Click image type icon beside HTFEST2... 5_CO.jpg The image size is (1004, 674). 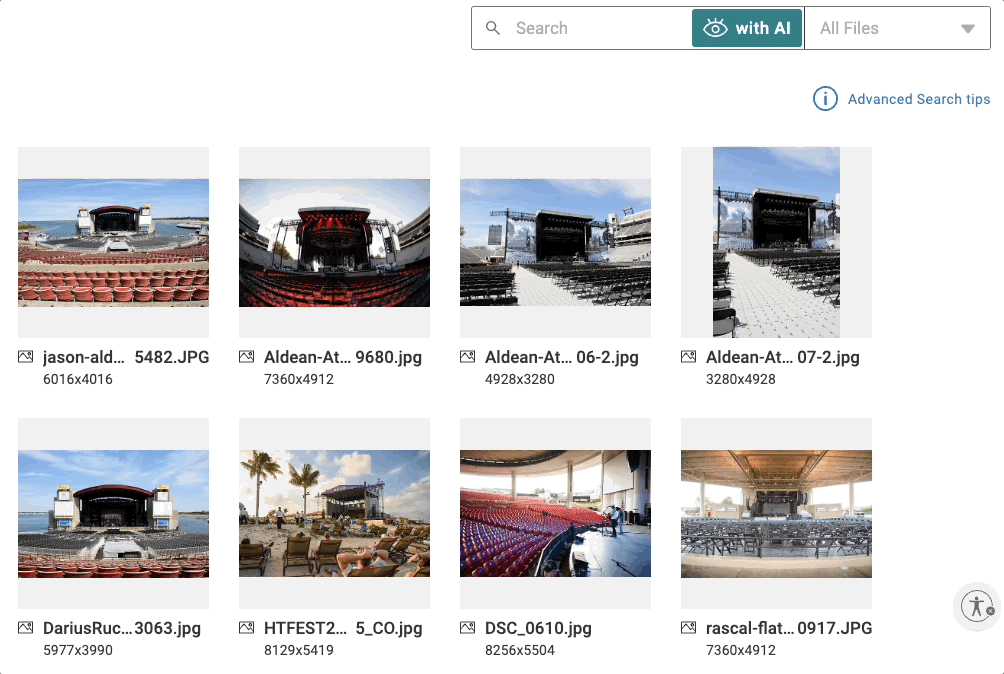point(247,627)
